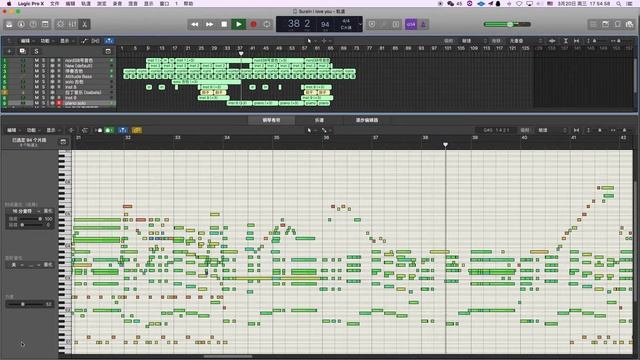
Task: Open the Apple menu
Action: (9, 3)
